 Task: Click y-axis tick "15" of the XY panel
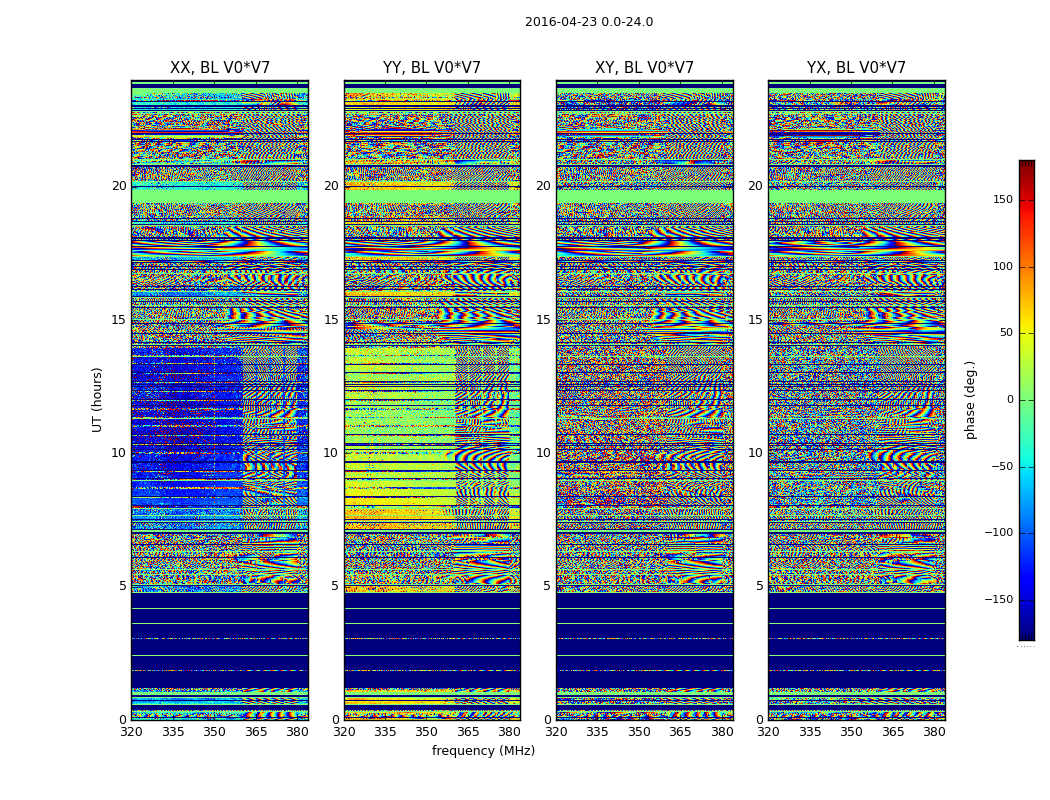click(x=544, y=319)
